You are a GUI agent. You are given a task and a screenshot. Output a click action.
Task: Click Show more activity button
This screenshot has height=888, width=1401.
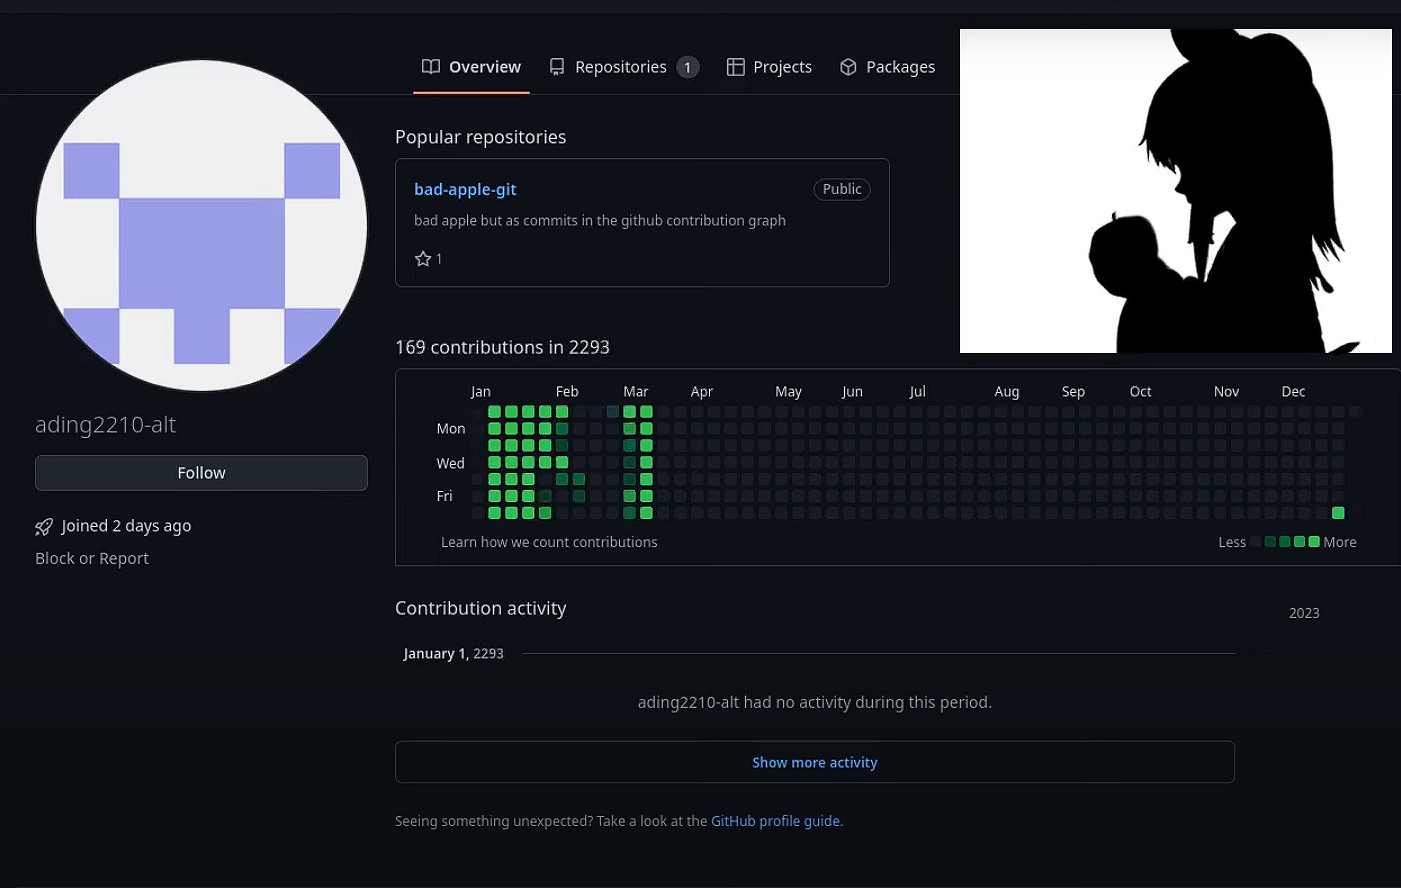(814, 762)
